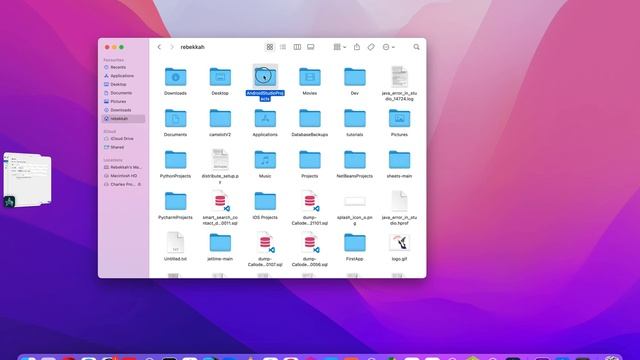640x360 pixels.
Task: Select the jetlime-main folder icon
Action: coord(220,242)
